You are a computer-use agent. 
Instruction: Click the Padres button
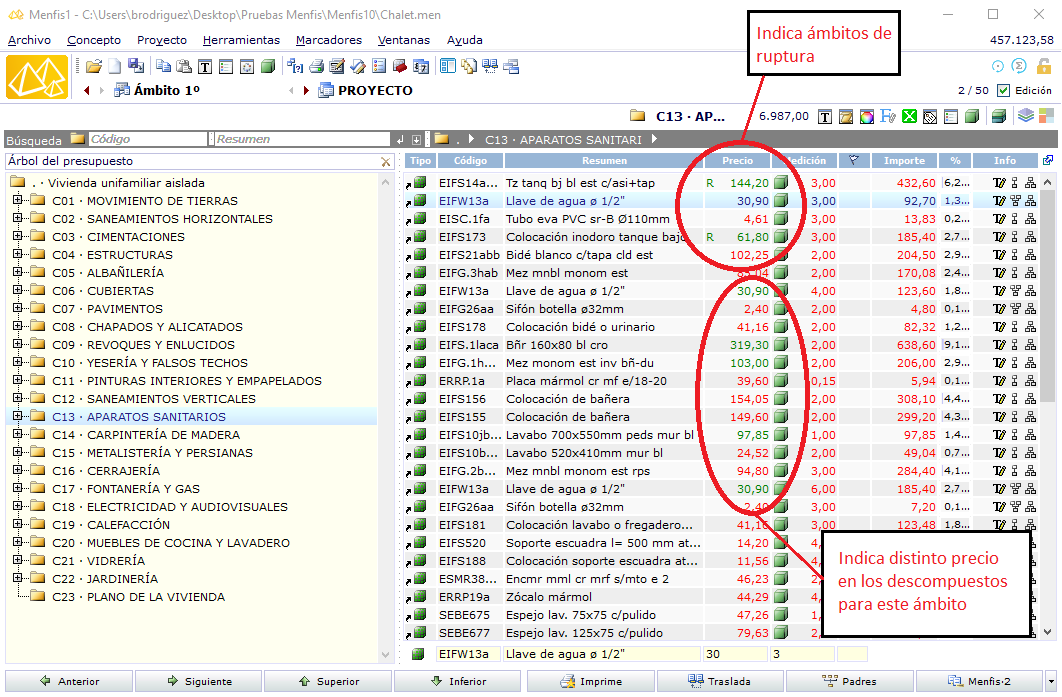850,681
